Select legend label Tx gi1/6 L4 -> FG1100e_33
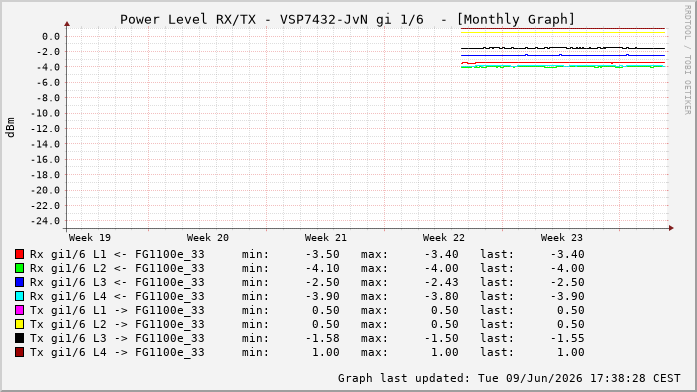The image size is (697, 392). click(x=117, y=352)
